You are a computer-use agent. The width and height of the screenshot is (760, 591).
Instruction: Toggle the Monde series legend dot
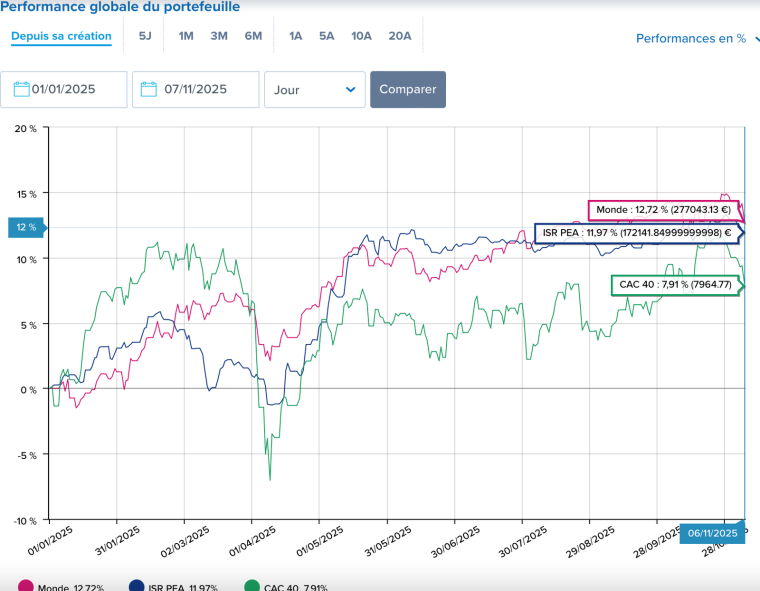[26, 586]
